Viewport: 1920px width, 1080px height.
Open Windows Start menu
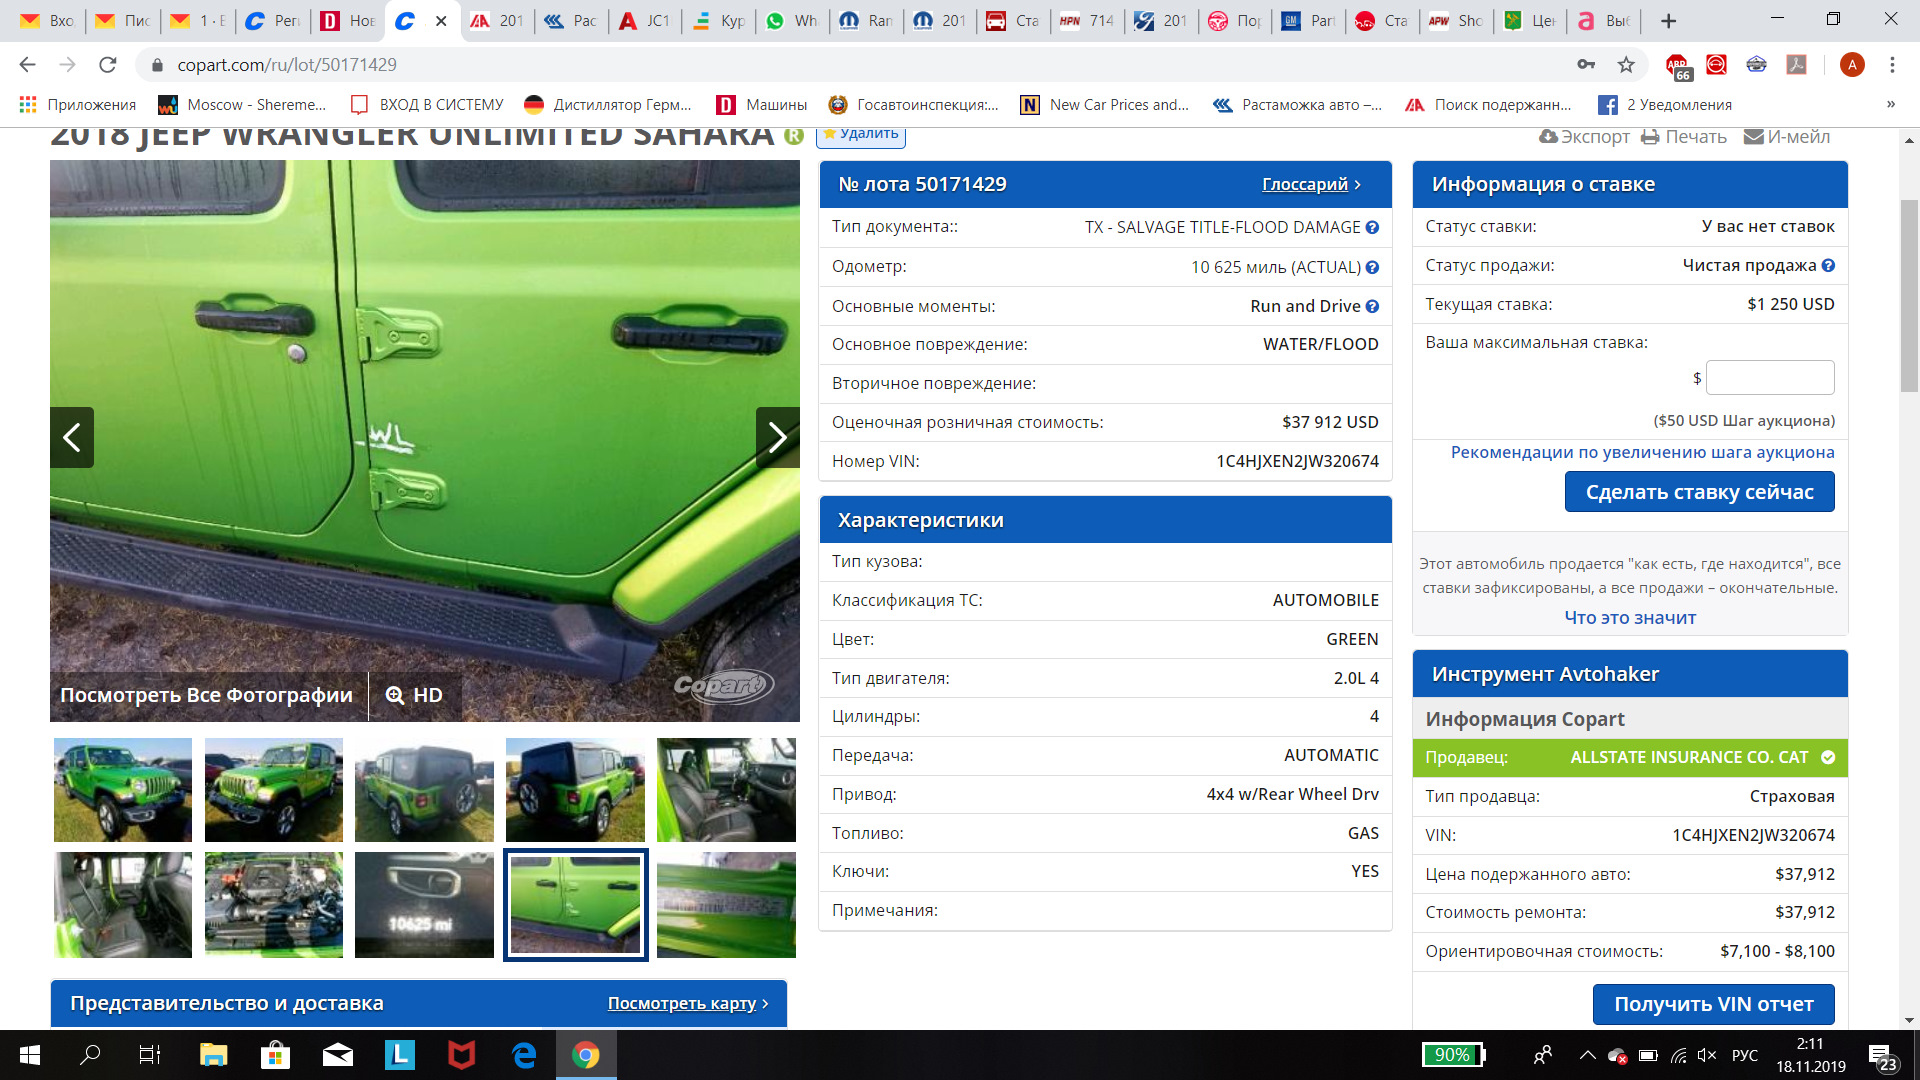point(29,1055)
